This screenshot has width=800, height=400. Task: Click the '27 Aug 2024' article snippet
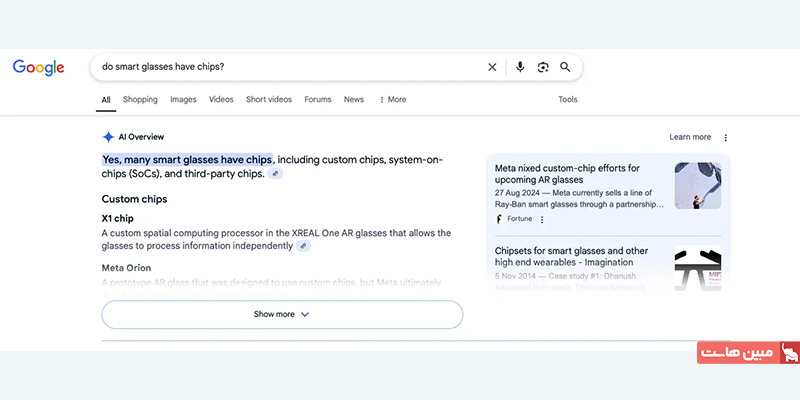tap(580, 198)
